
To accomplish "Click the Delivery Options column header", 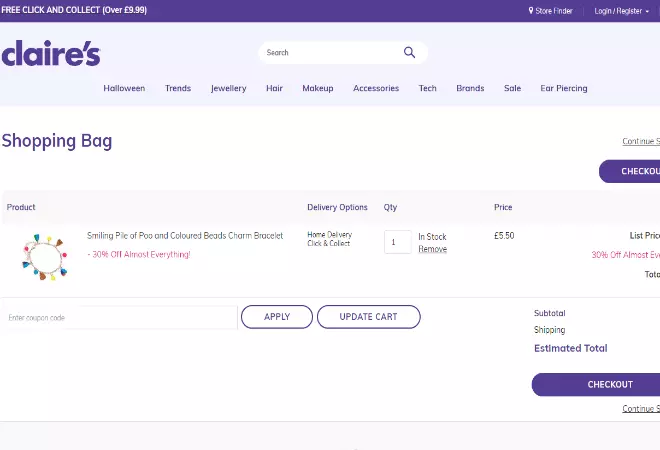I will tap(337, 207).
